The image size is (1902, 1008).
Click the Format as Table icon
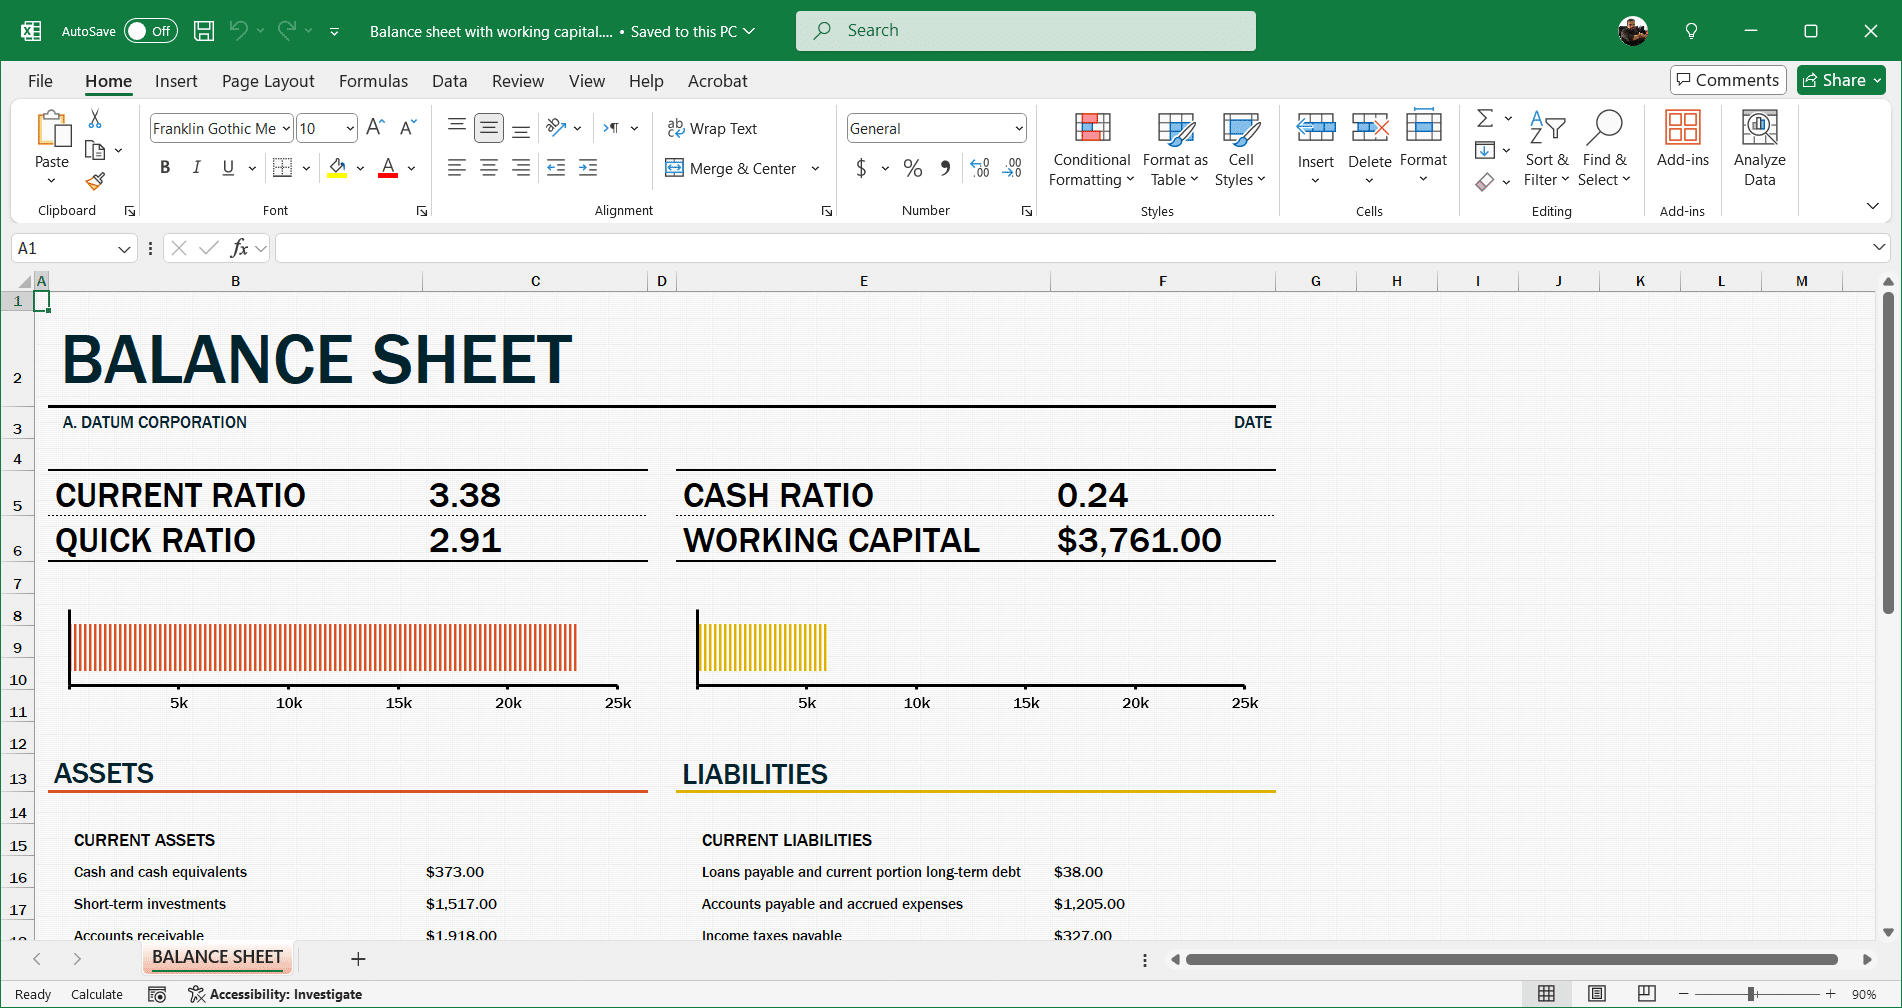(1174, 150)
